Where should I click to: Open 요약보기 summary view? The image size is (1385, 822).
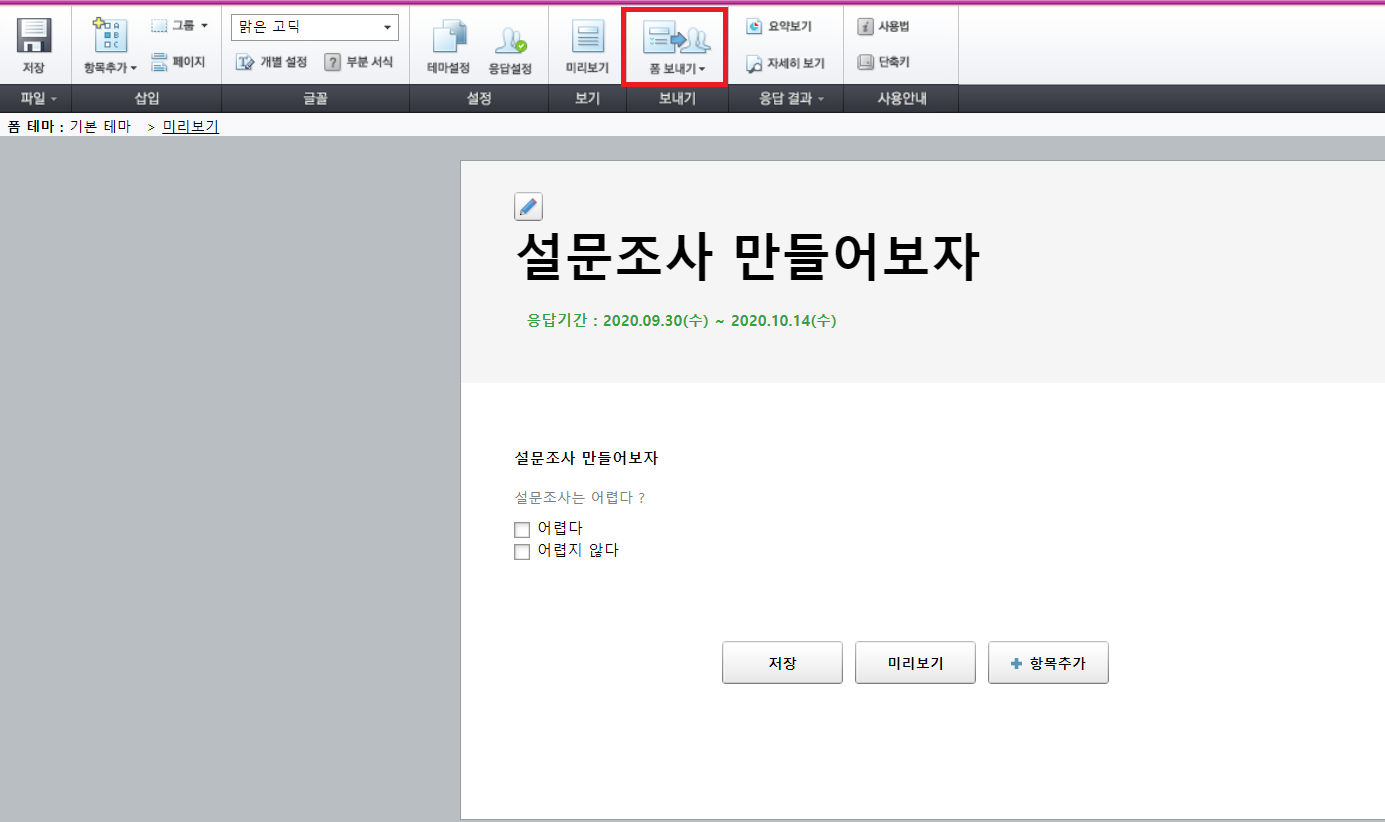[780, 26]
